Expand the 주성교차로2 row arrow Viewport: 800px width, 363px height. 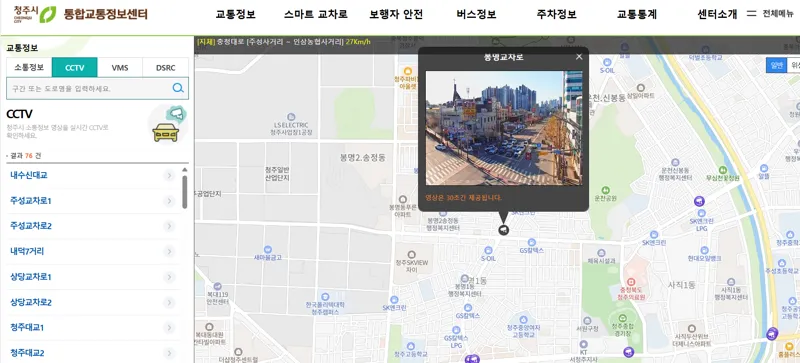pos(169,226)
